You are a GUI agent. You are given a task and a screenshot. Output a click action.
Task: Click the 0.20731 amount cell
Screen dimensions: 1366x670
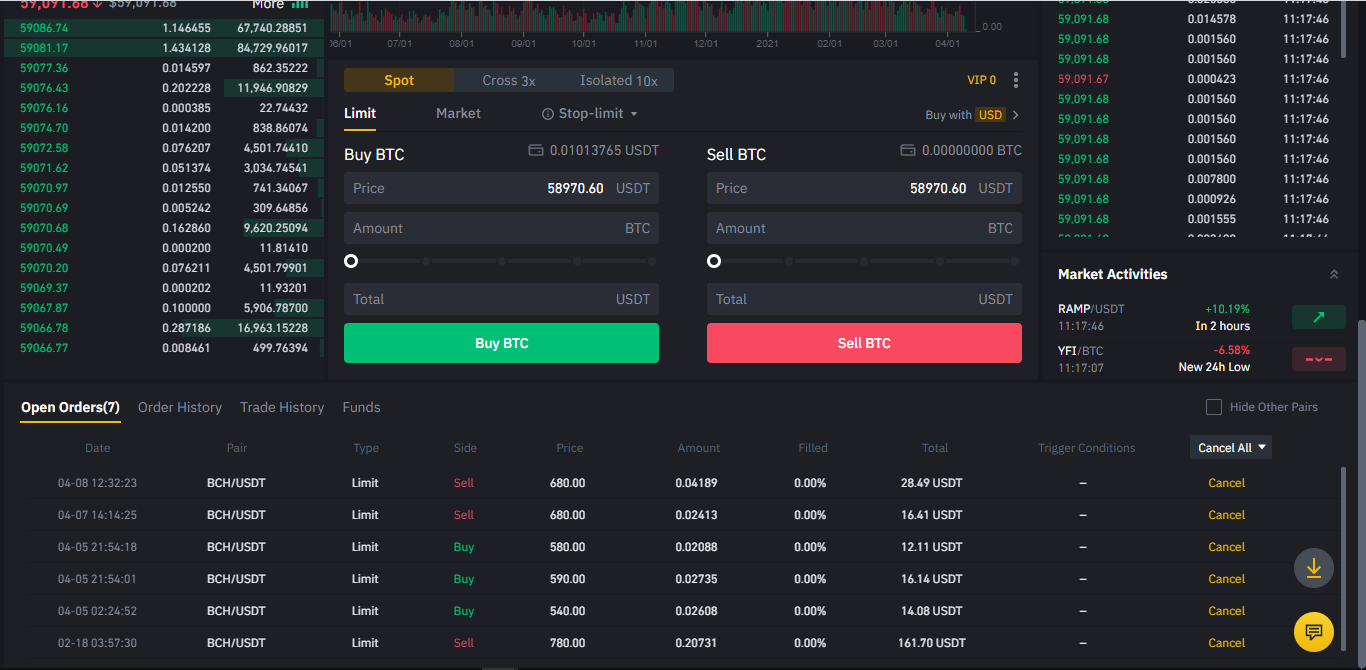pyautogui.click(x=696, y=643)
